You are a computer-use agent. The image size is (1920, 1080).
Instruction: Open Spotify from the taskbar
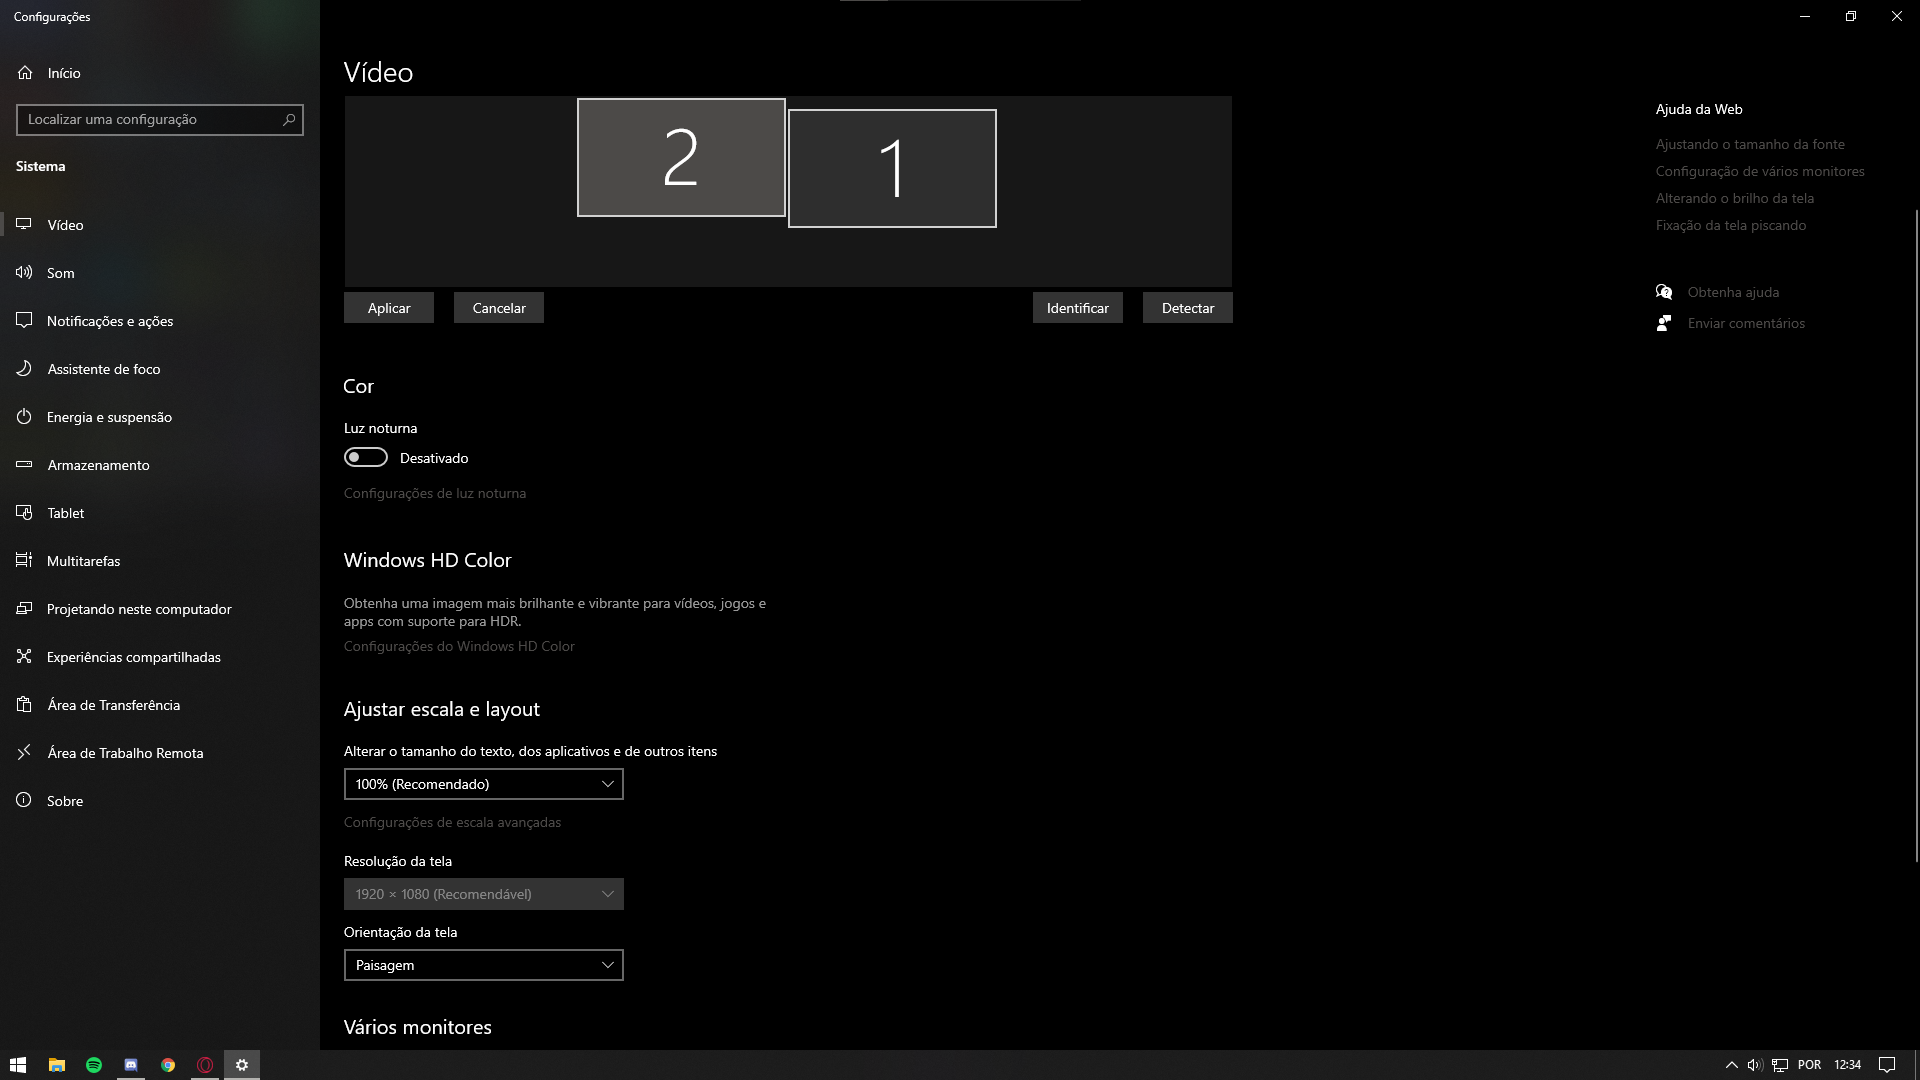click(94, 1065)
